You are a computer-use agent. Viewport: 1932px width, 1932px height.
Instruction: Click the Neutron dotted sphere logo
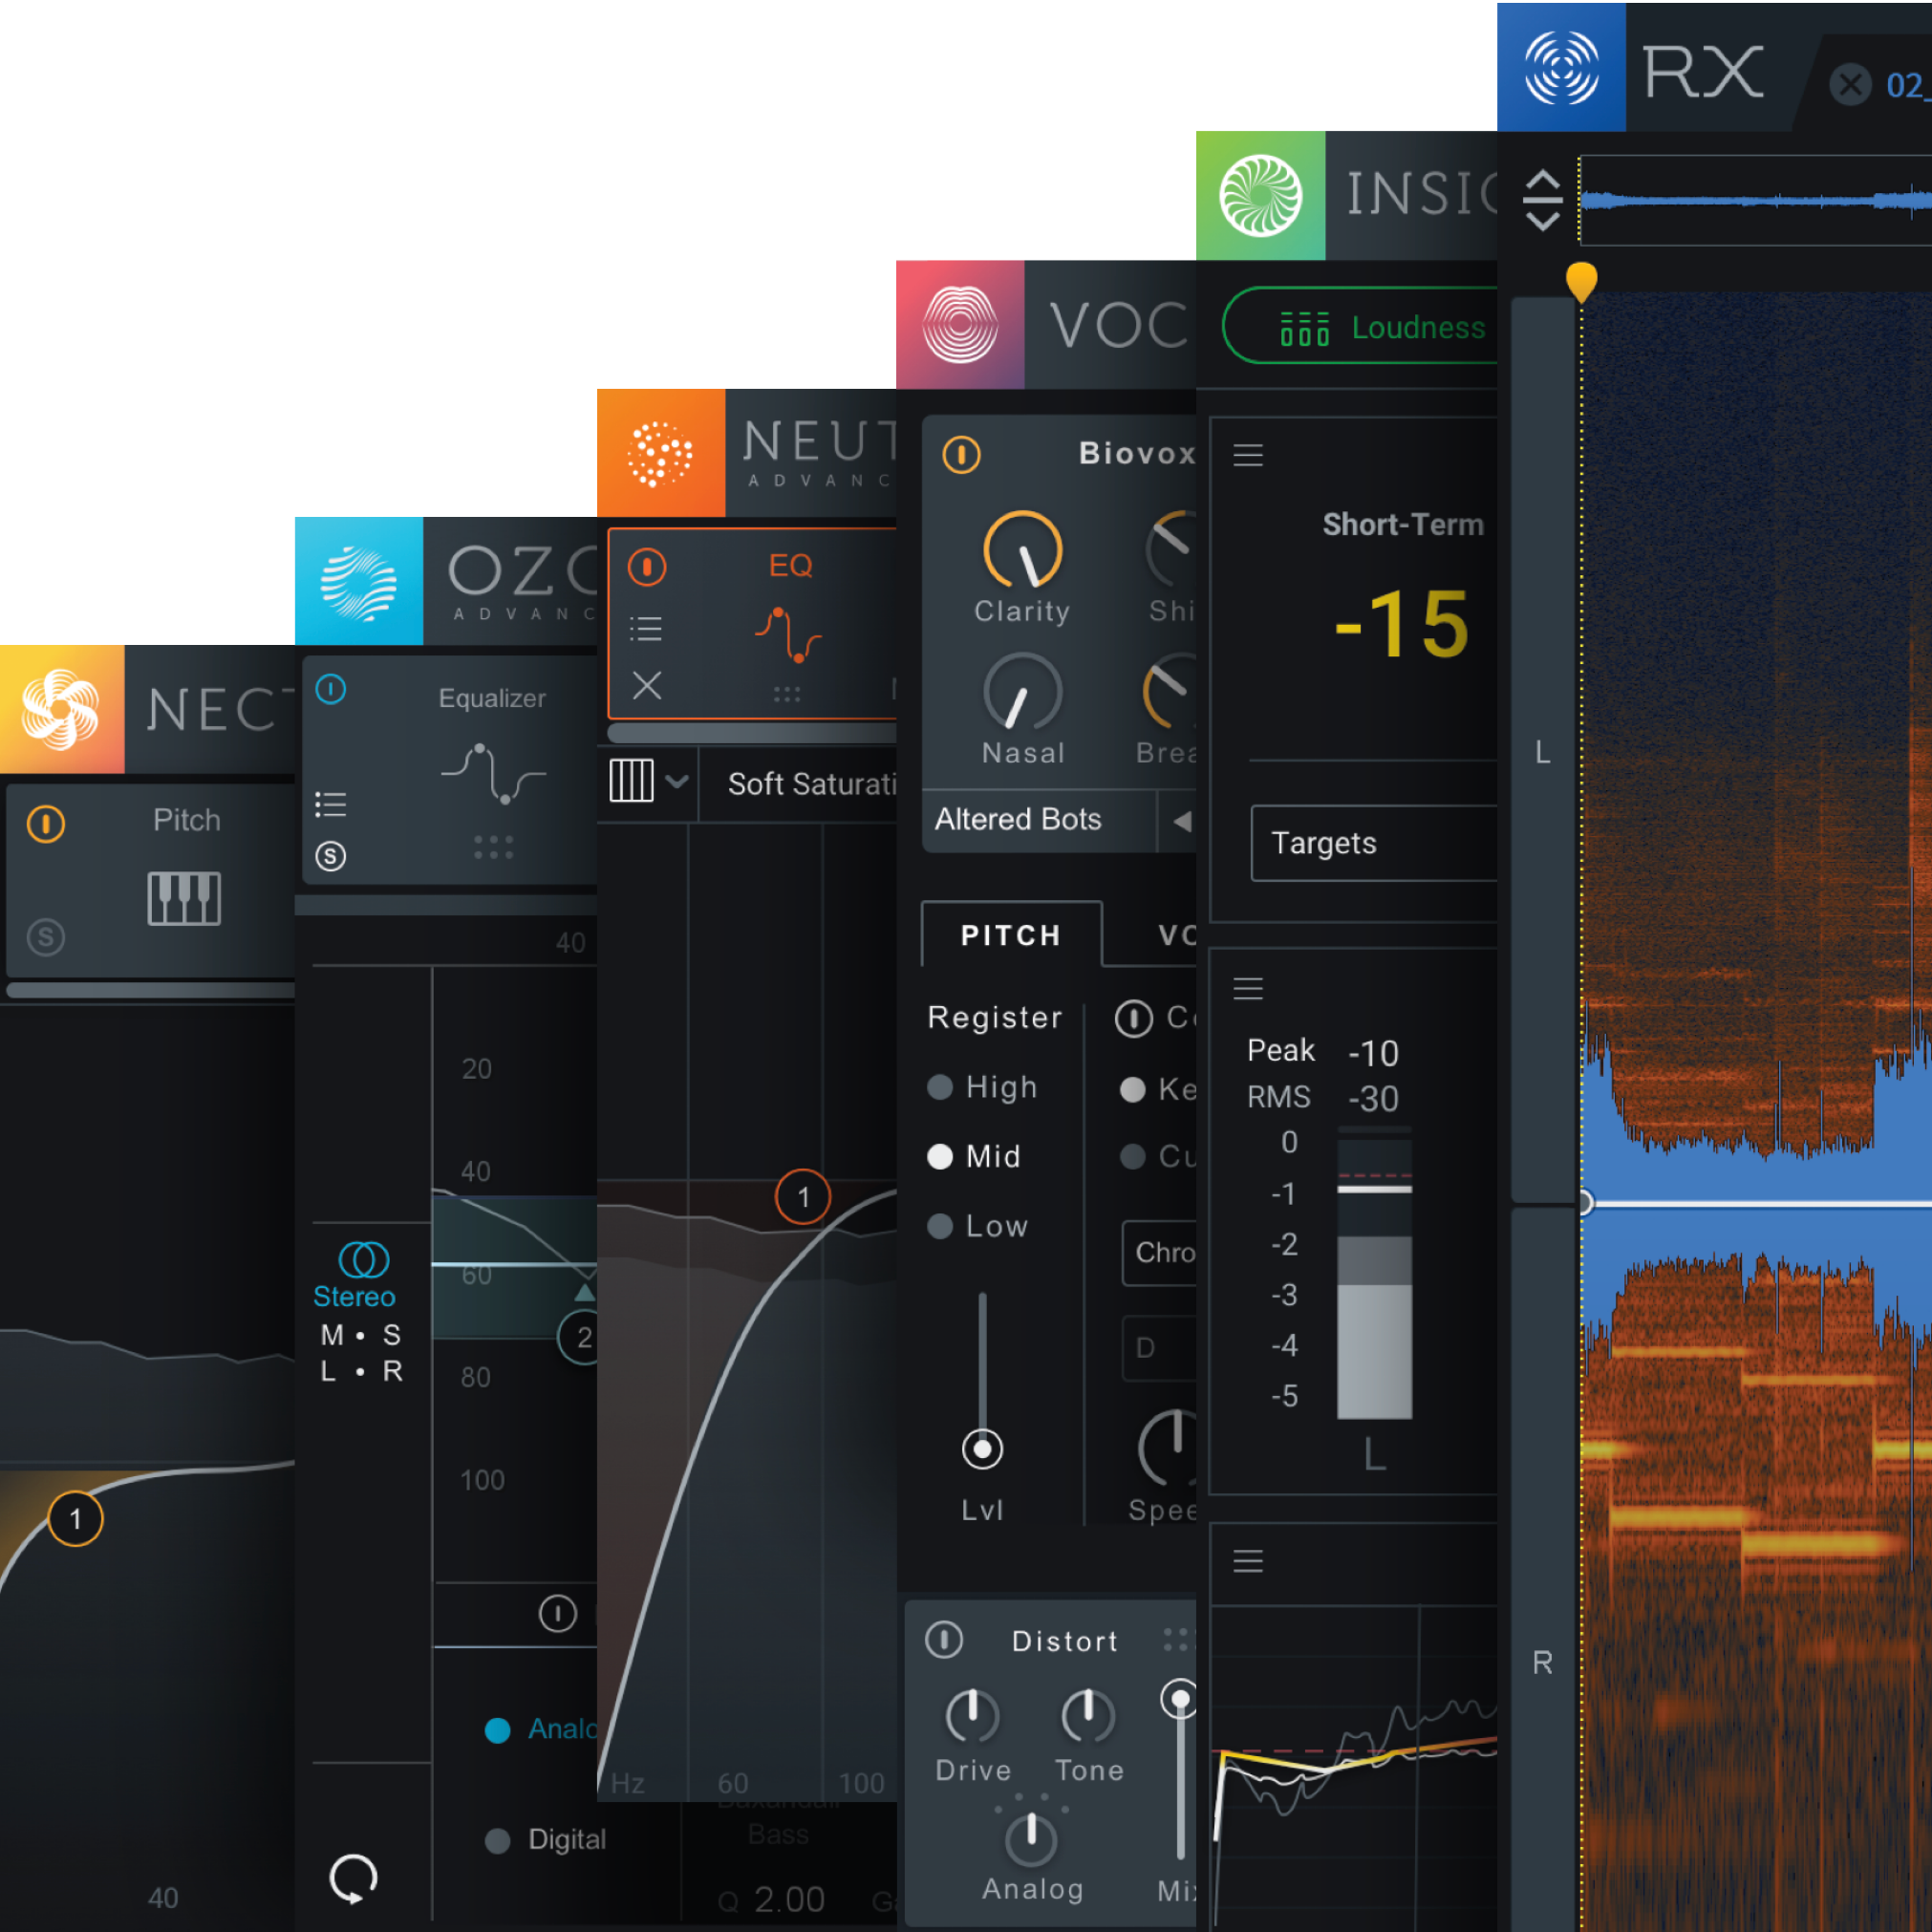[660, 453]
